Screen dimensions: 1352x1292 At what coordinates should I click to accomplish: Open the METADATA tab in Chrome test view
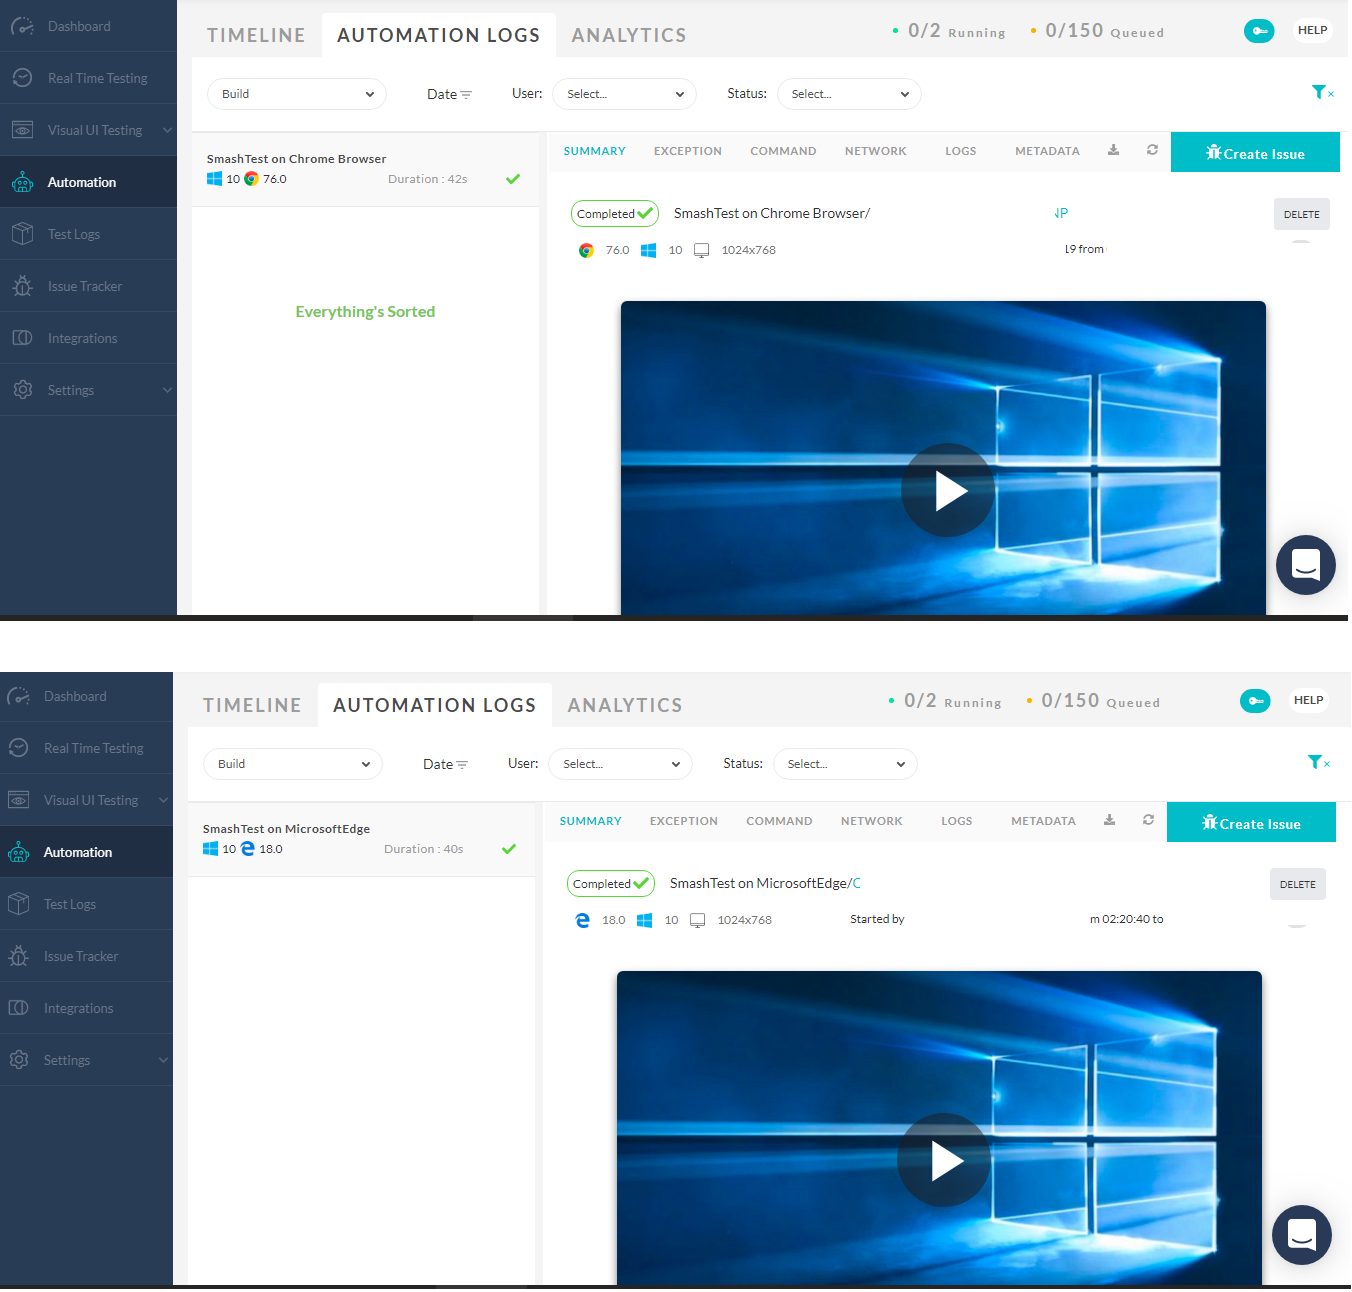[x=1047, y=151]
